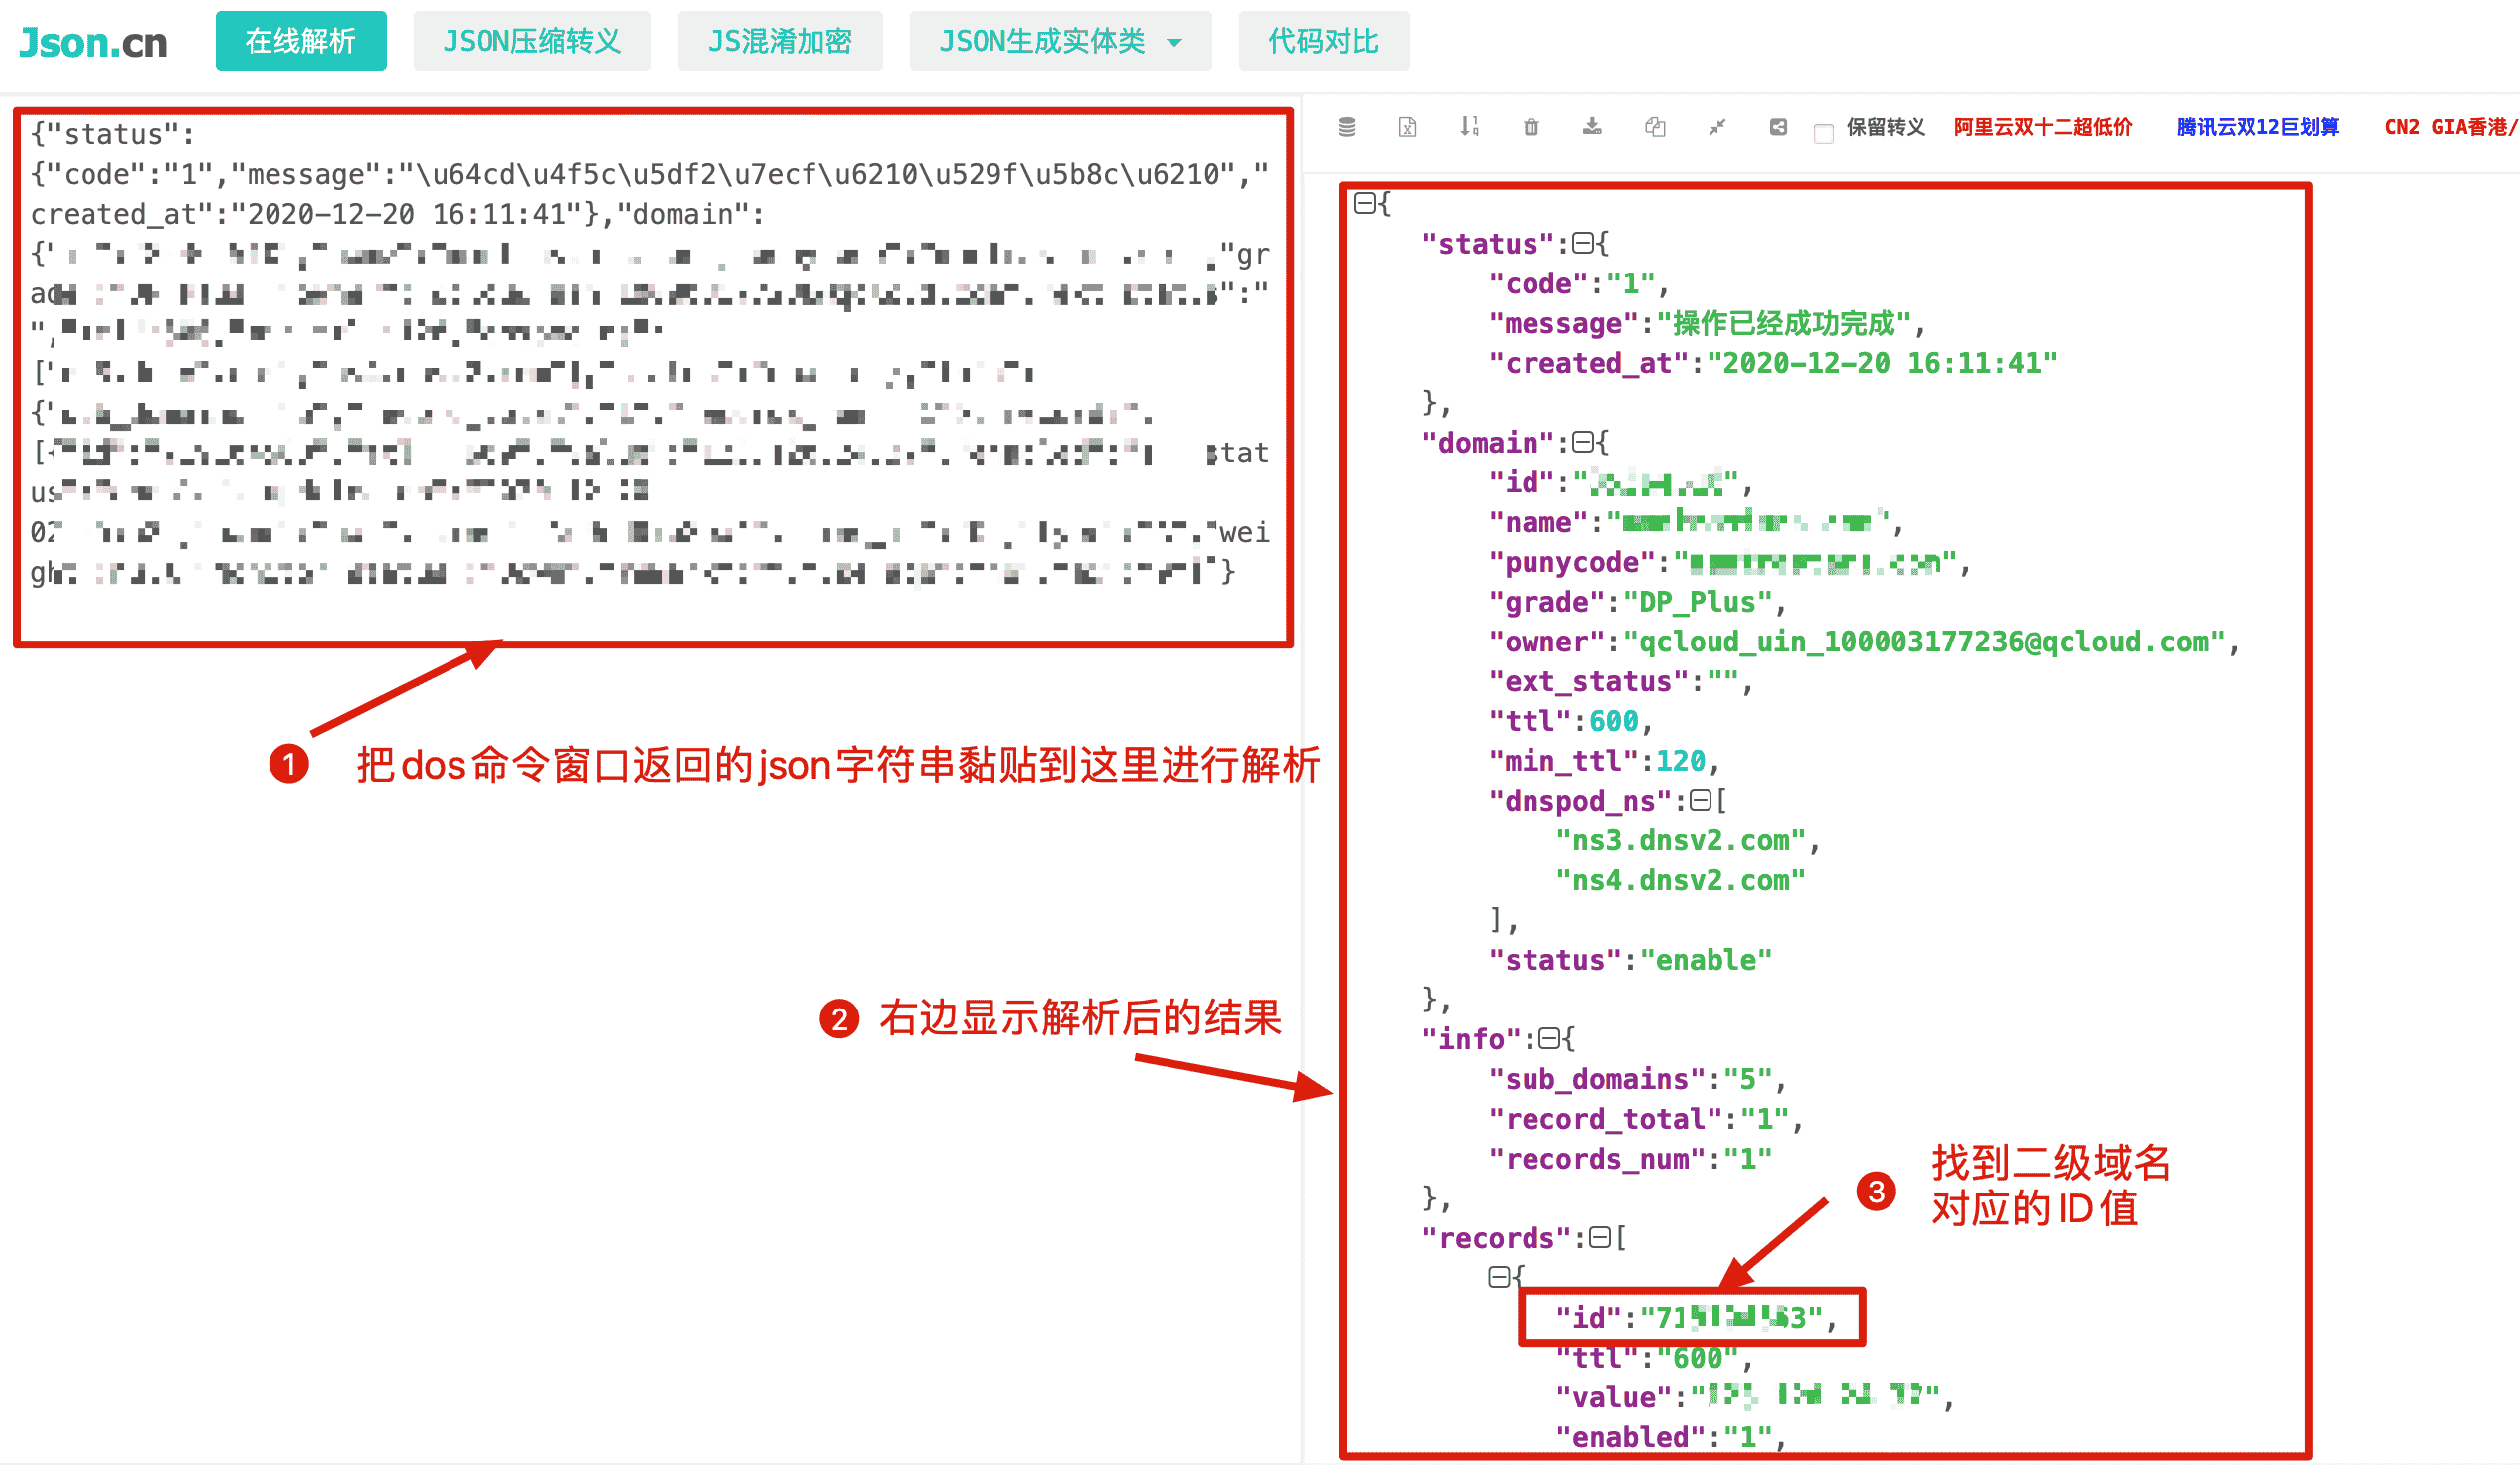Click inside the raw JSON input area

click(650, 380)
